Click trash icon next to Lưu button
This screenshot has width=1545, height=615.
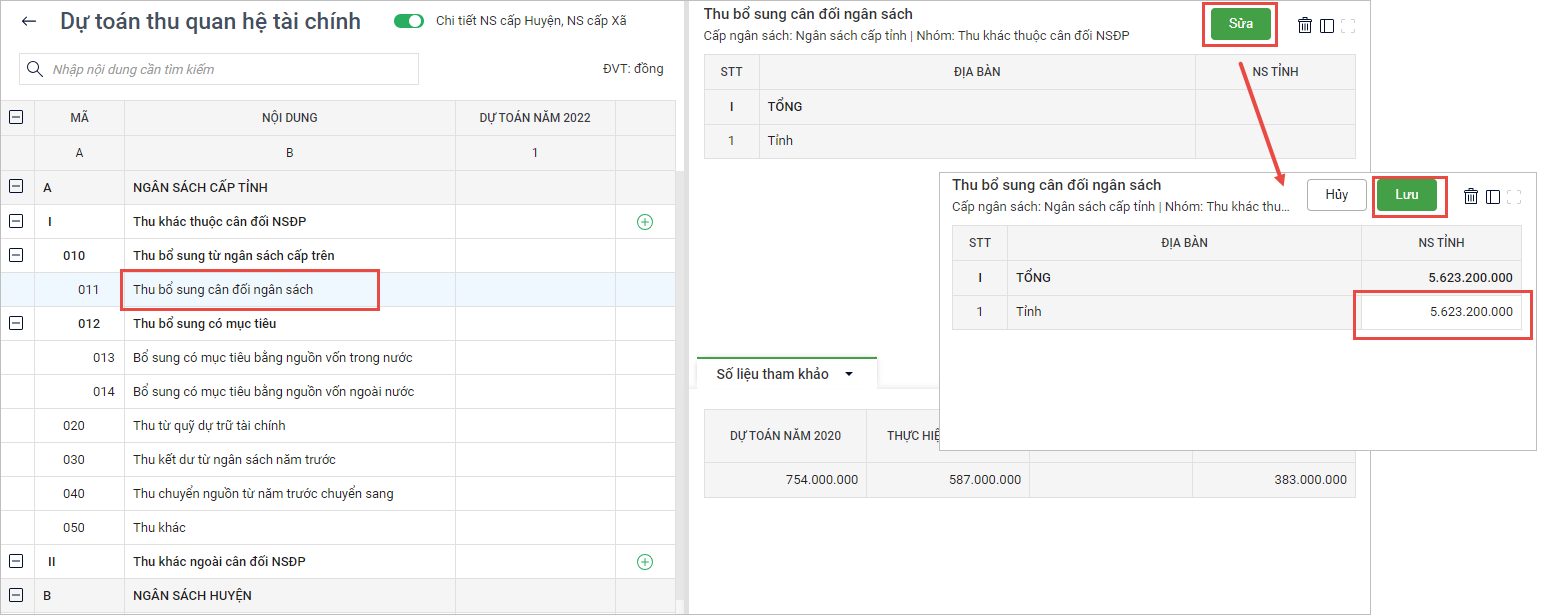coord(1471,196)
